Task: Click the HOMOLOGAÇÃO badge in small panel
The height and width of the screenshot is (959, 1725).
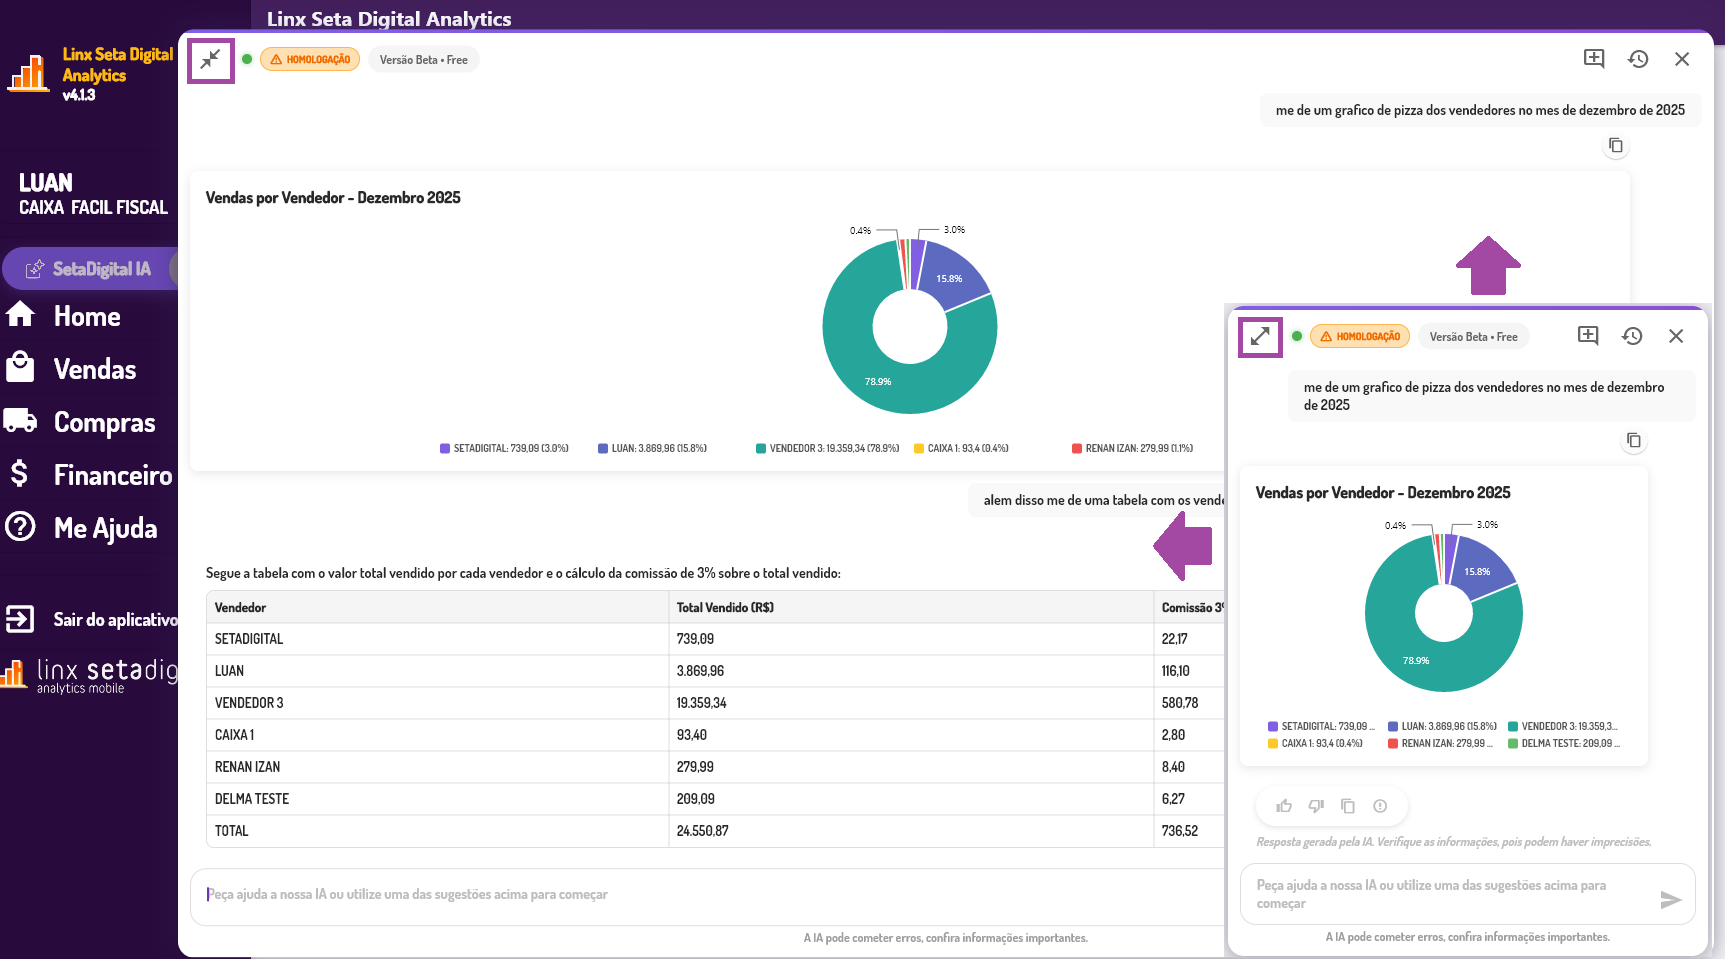Action: click(1360, 337)
